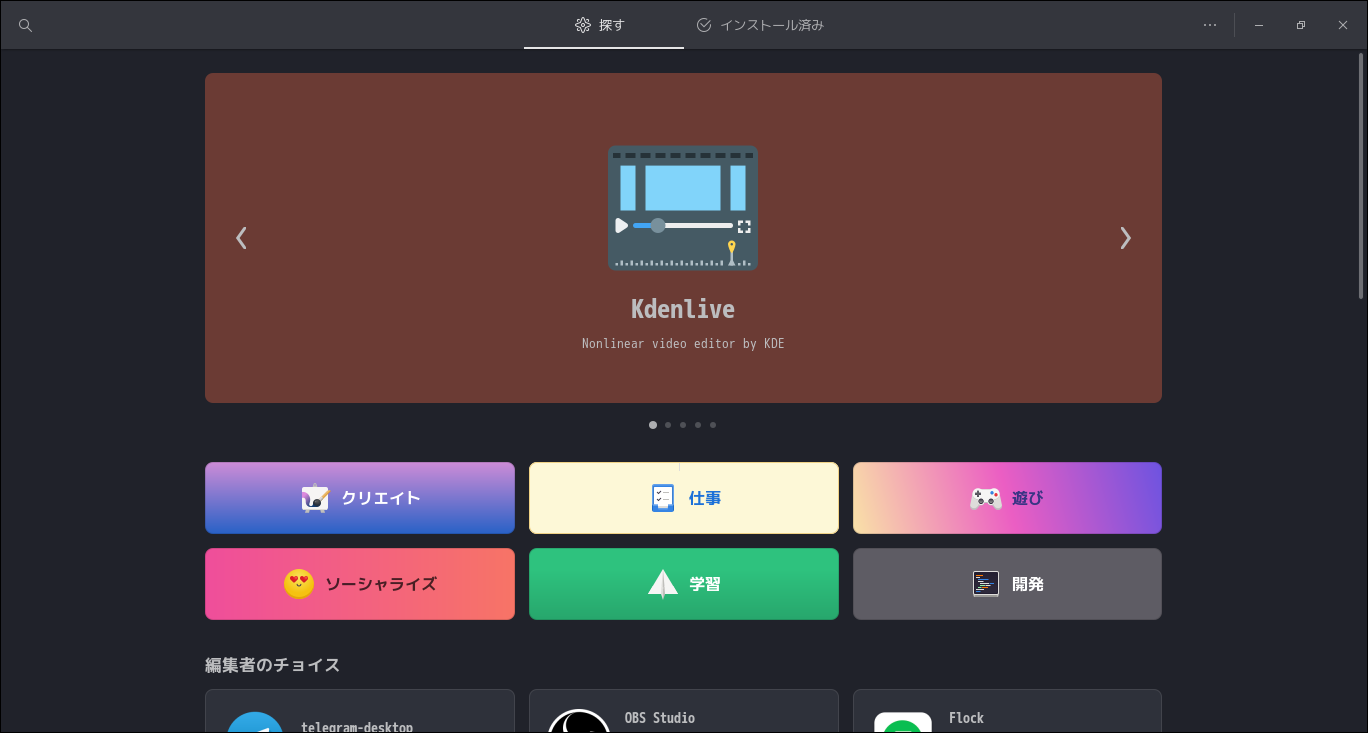This screenshot has height=733, width=1368.
Task: Open the ソーシャライズ category
Action: [360, 584]
